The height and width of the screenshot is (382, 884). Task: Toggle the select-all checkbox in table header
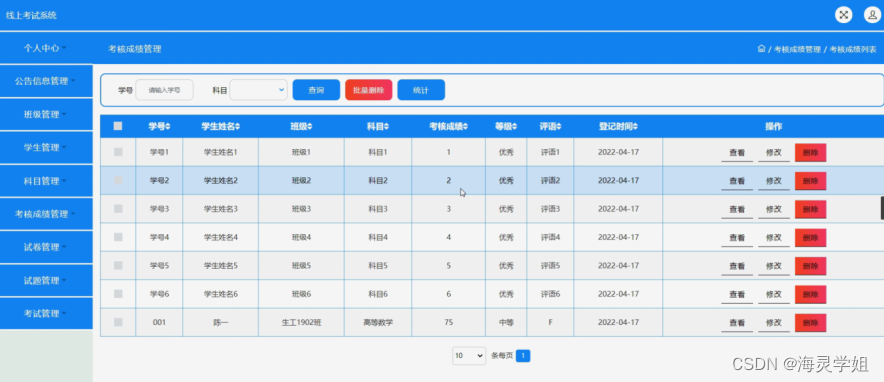[118, 126]
